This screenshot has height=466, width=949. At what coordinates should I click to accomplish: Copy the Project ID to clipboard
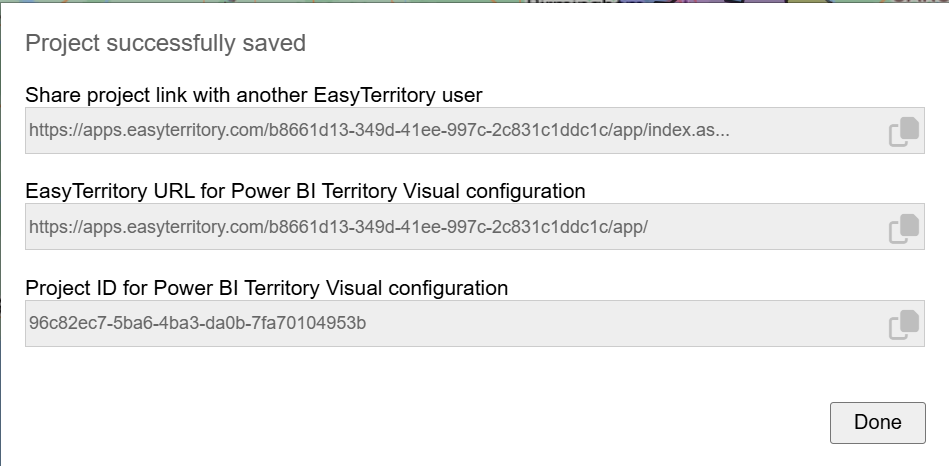tap(904, 324)
